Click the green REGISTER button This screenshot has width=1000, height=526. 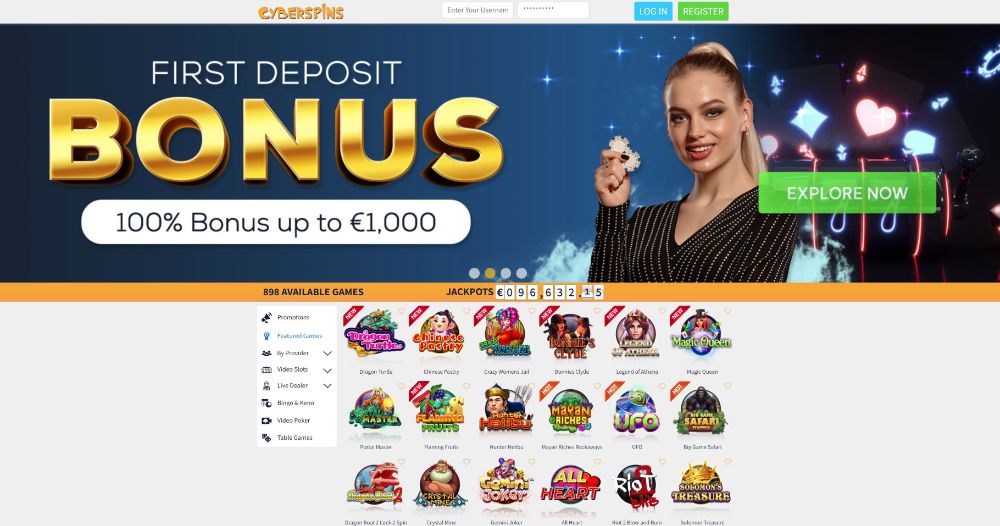coord(703,11)
